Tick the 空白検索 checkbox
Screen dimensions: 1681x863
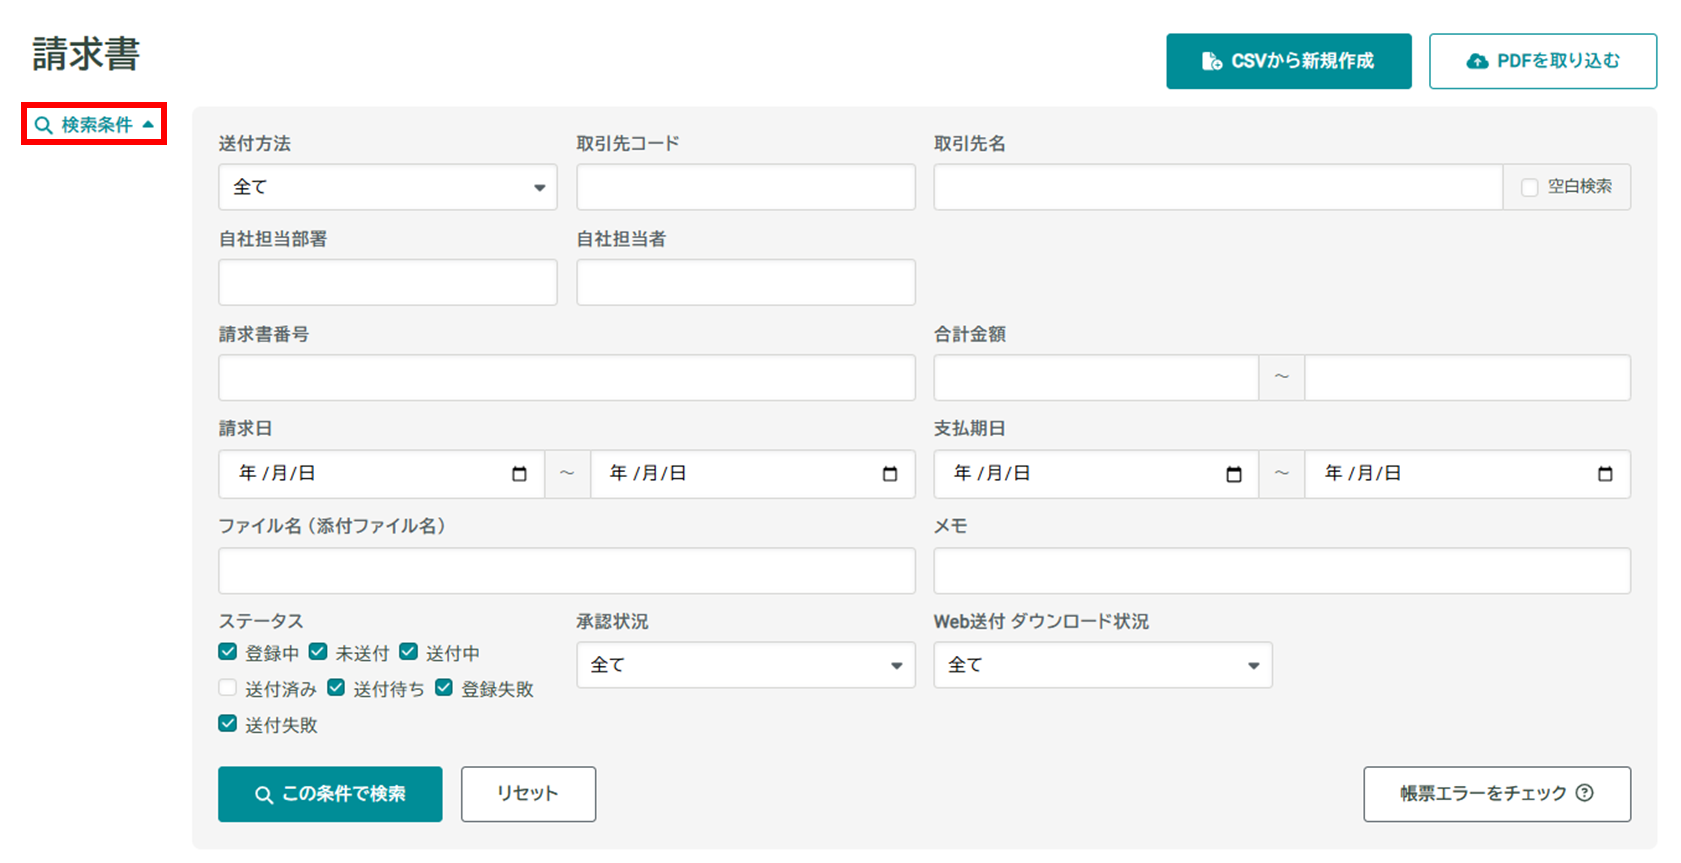[x=1529, y=187]
